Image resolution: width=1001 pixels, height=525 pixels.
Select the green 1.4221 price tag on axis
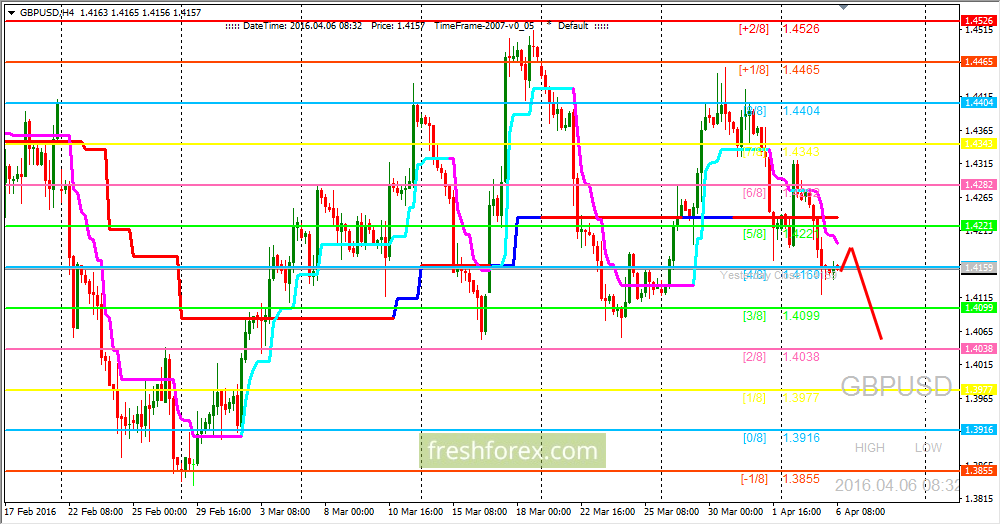[979, 225]
